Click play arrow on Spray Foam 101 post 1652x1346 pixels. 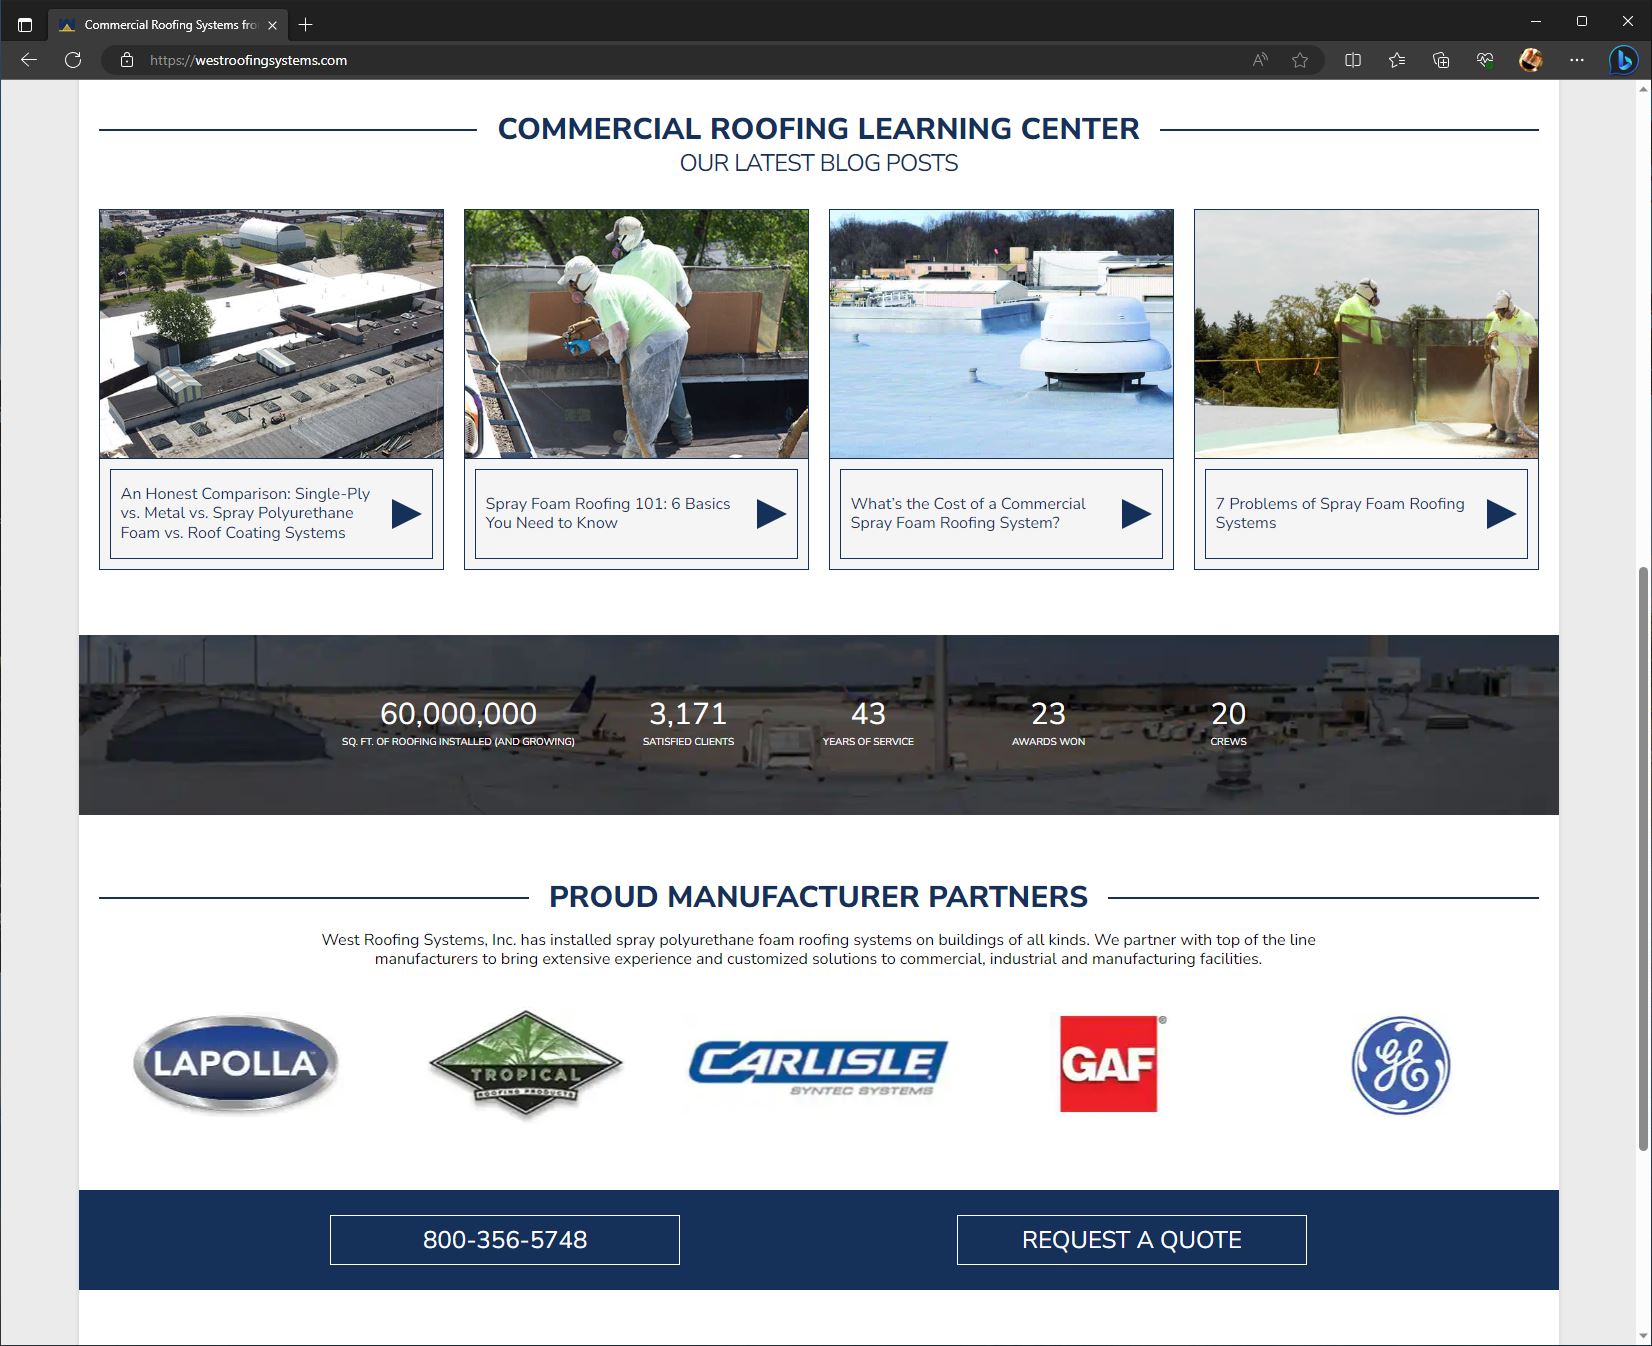[771, 514]
